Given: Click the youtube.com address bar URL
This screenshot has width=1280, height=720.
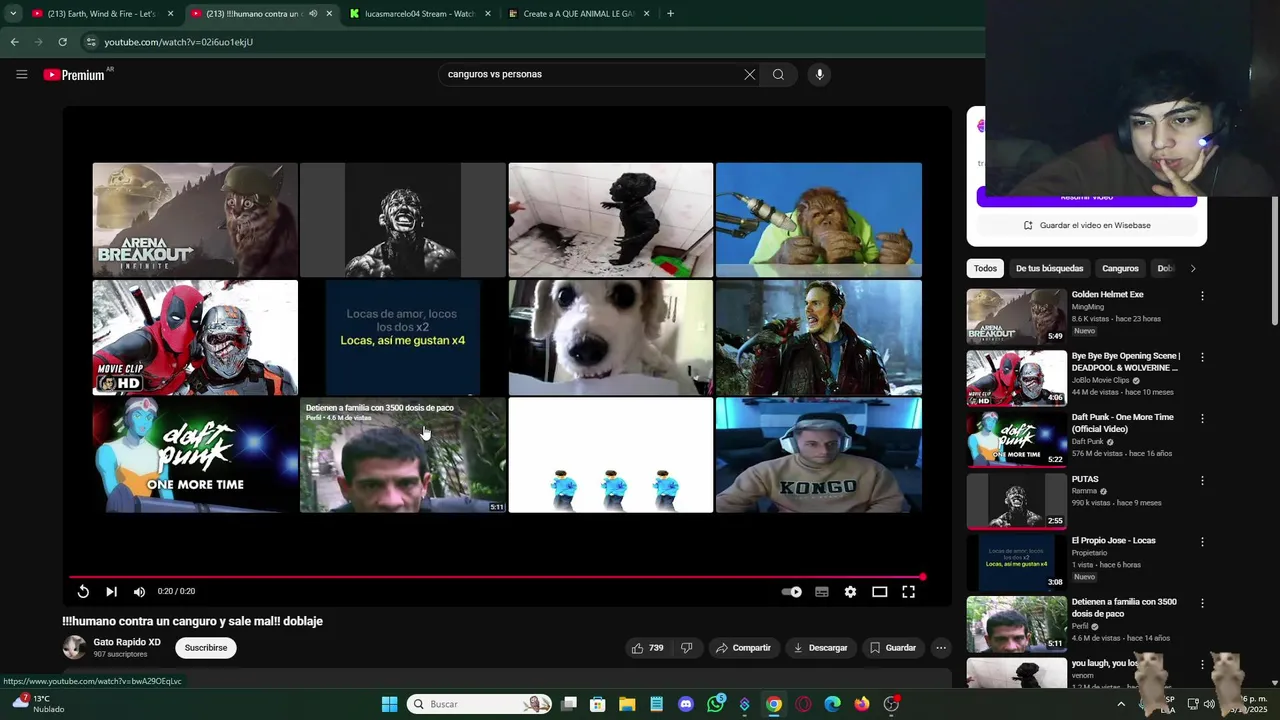Looking at the screenshot, I should click(178, 42).
